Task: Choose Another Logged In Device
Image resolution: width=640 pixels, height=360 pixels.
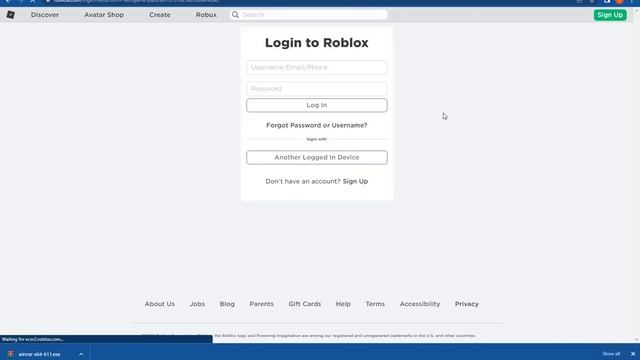Action: tap(317, 157)
